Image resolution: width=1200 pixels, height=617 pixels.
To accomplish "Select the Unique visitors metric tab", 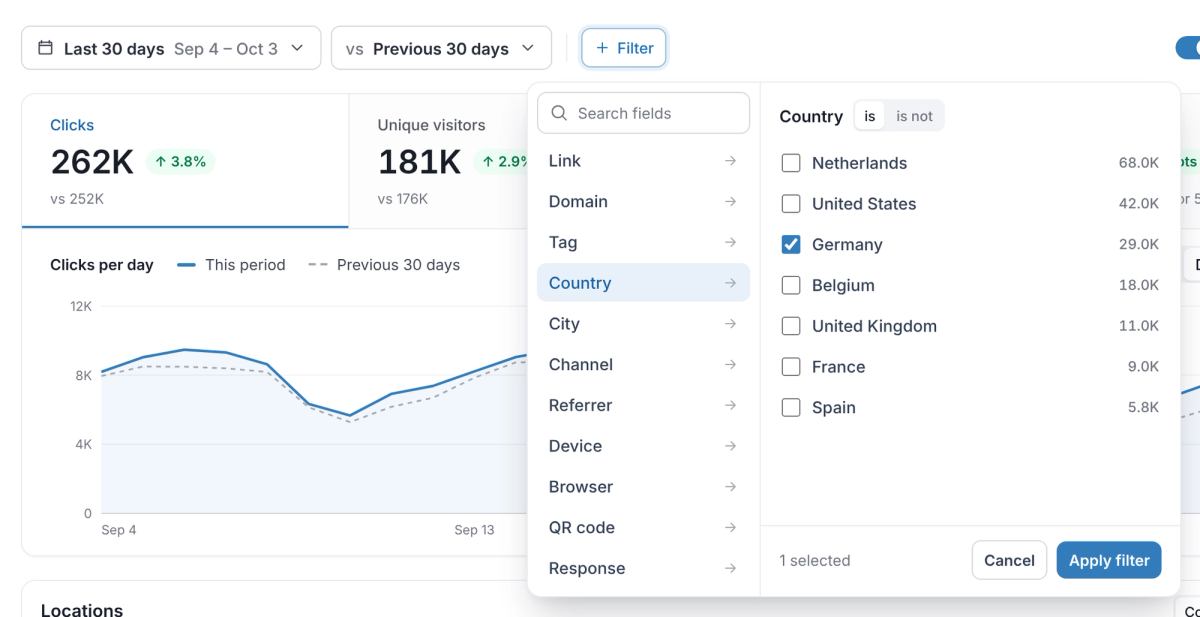I will click(x=438, y=161).
